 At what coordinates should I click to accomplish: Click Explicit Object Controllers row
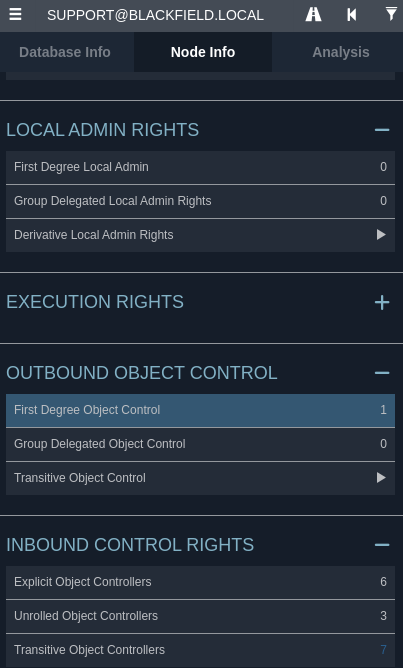click(x=200, y=582)
